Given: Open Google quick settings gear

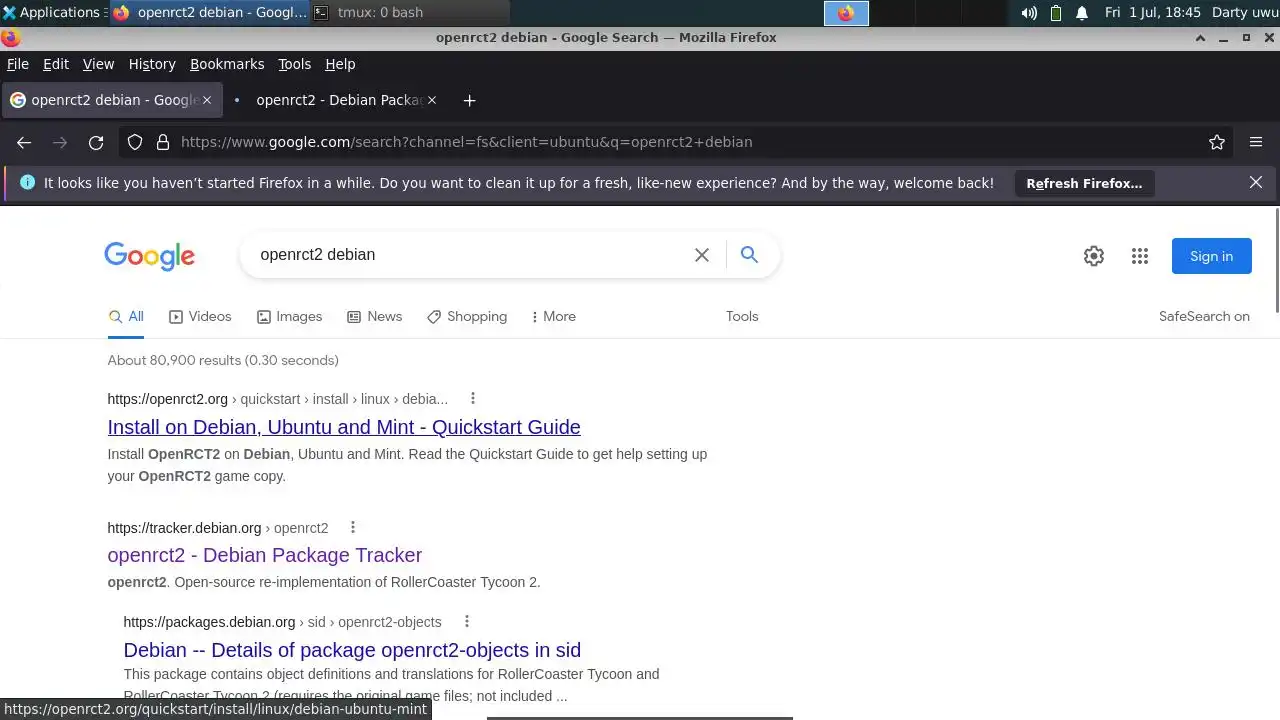Looking at the screenshot, I should 1094,256.
